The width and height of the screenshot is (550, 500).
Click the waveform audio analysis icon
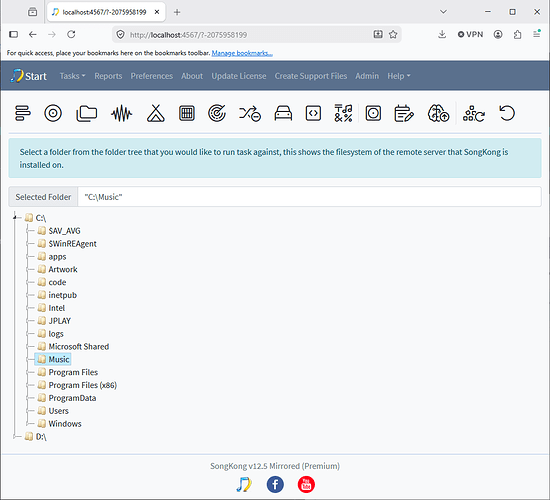121,114
